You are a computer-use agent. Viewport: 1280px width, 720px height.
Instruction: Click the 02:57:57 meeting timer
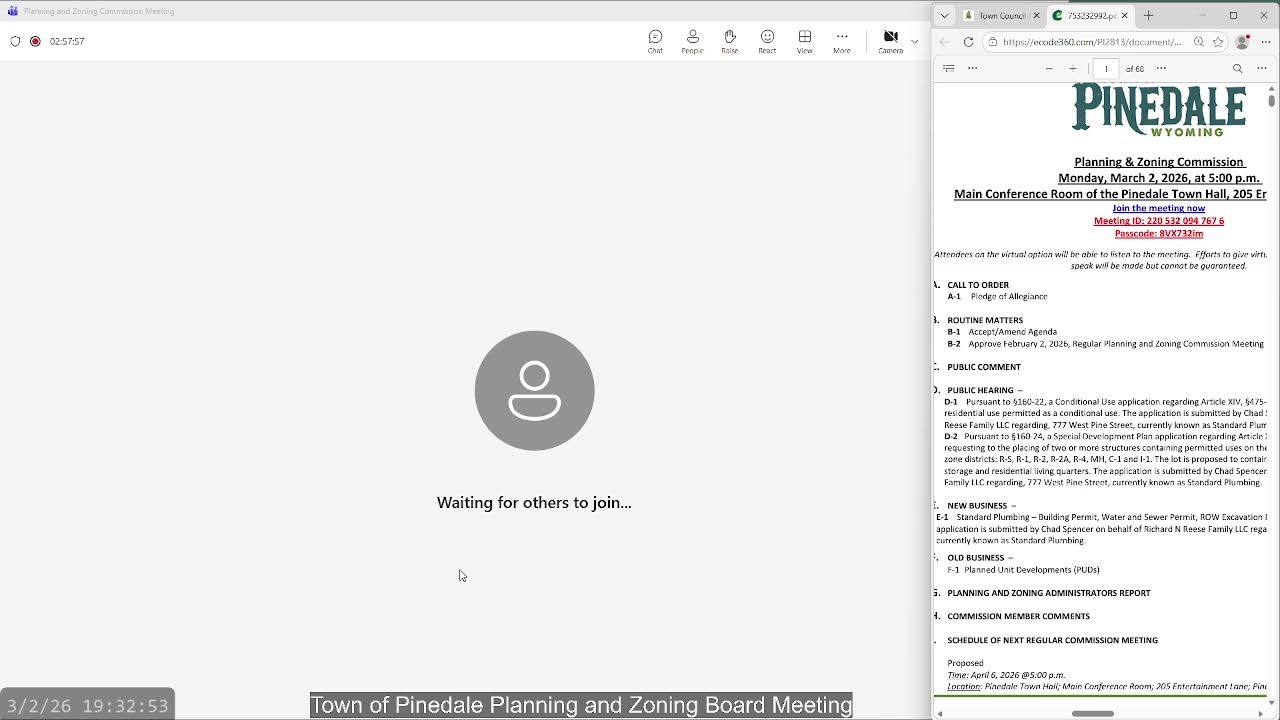67,41
